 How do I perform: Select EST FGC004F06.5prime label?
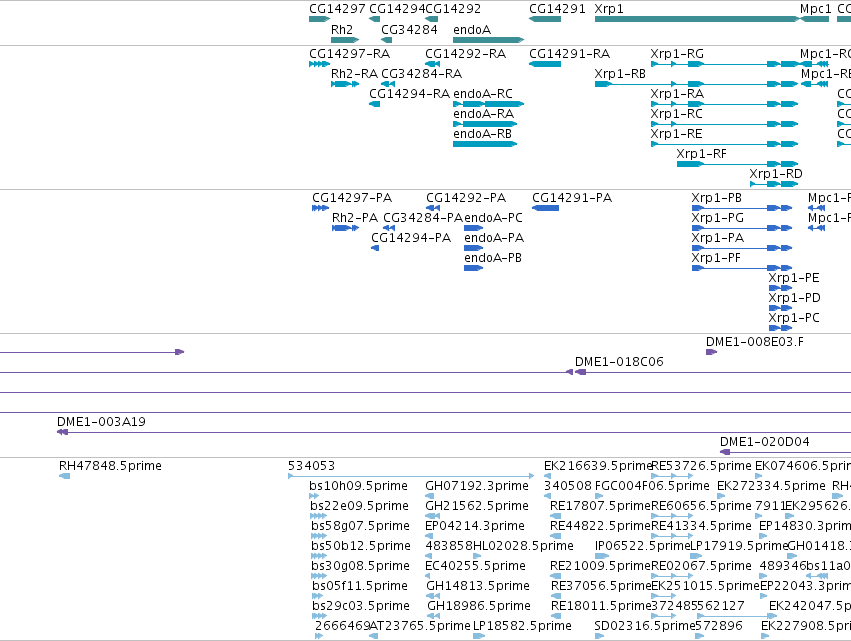point(652,486)
